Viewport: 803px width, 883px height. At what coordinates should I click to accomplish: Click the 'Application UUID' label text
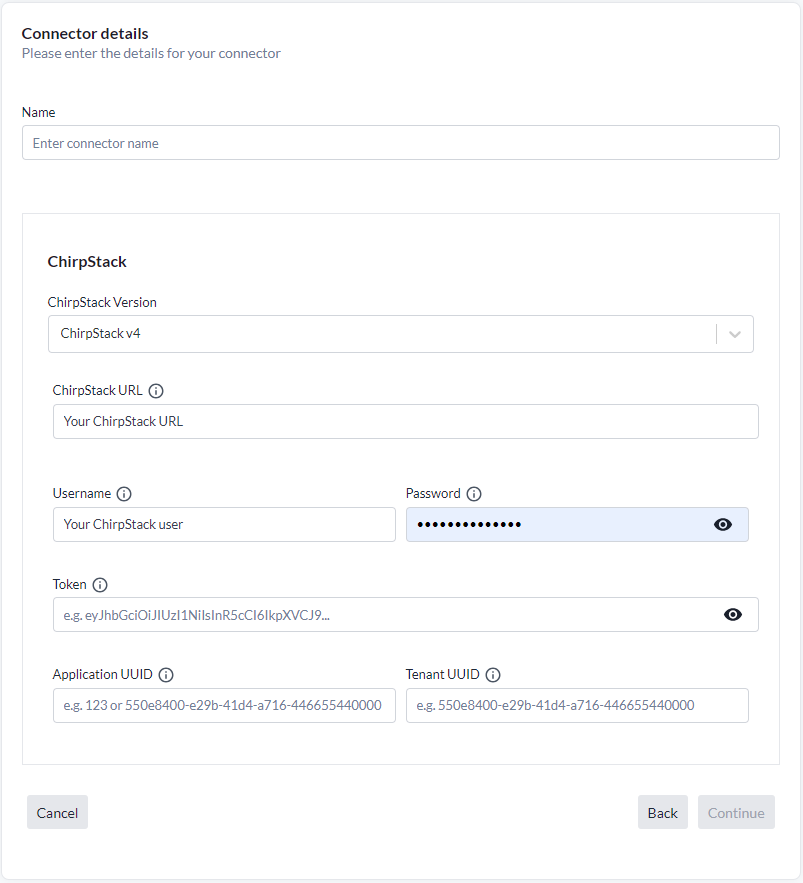tap(102, 674)
